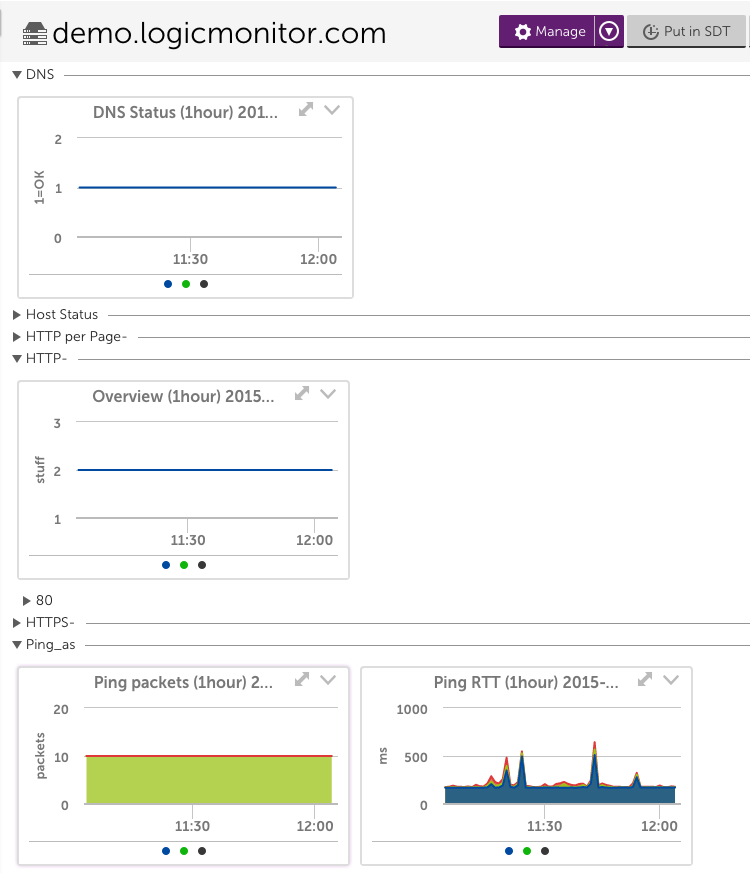Enlarge the Ping packets graph
The image size is (750, 873).
(303, 681)
